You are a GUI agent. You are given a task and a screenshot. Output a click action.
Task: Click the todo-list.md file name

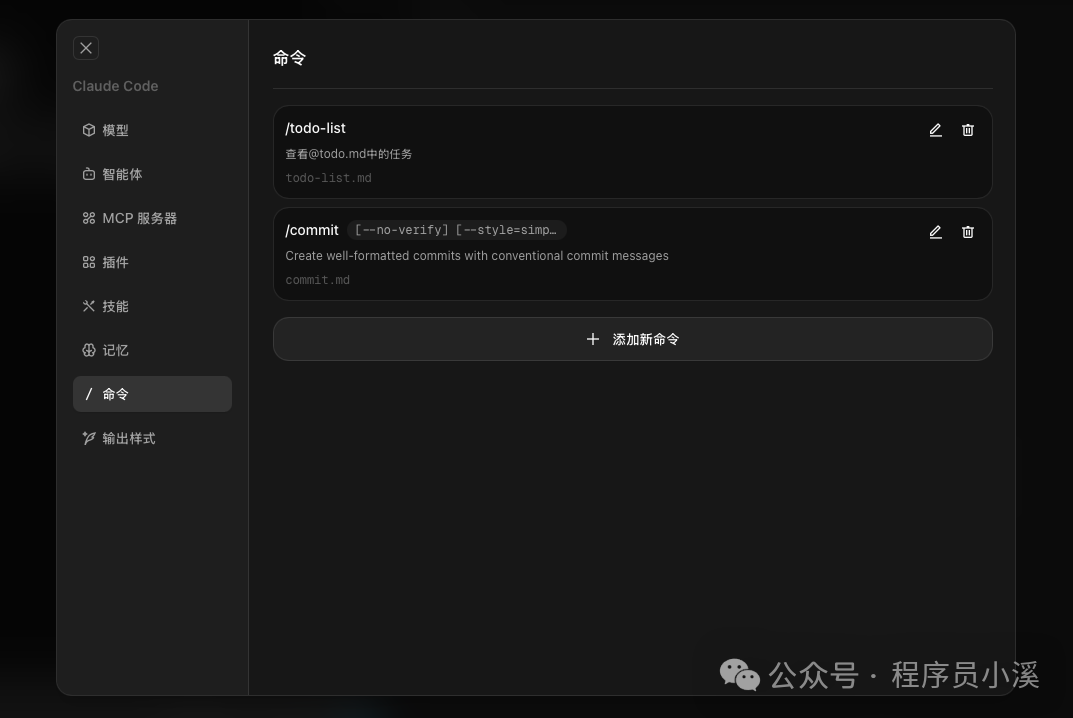pyautogui.click(x=328, y=178)
